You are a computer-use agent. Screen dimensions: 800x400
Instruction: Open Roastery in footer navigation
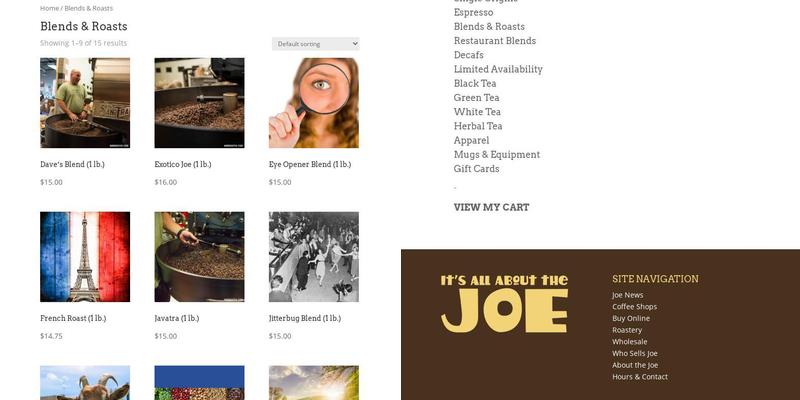click(x=627, y=330)
